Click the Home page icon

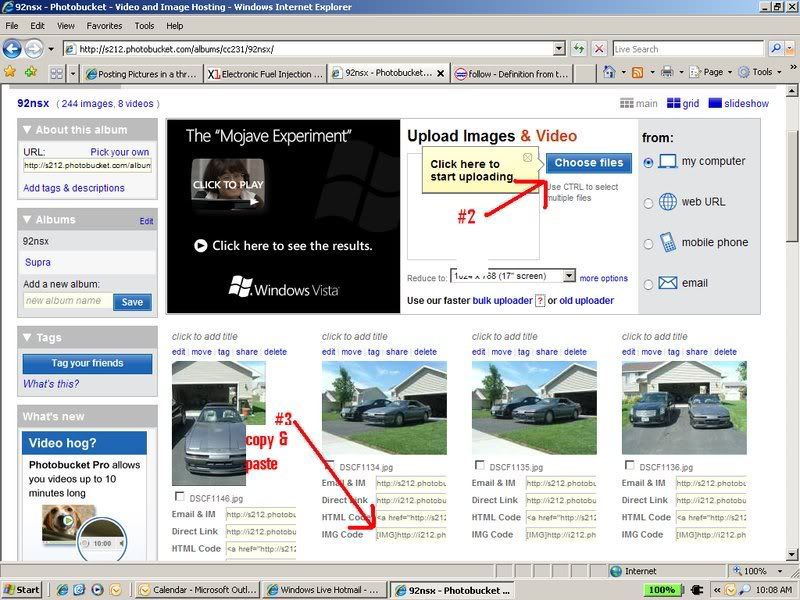(609, 72)
